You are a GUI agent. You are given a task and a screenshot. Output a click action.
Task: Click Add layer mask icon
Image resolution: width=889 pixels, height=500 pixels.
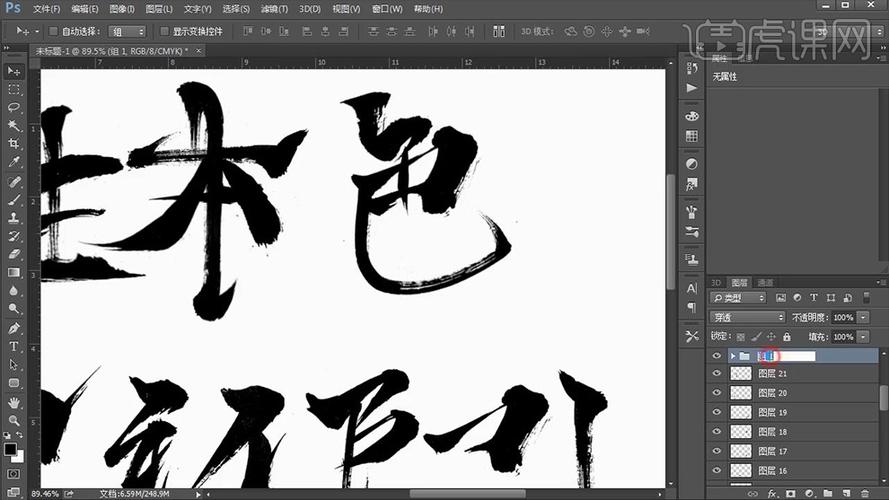pos(790,494)
